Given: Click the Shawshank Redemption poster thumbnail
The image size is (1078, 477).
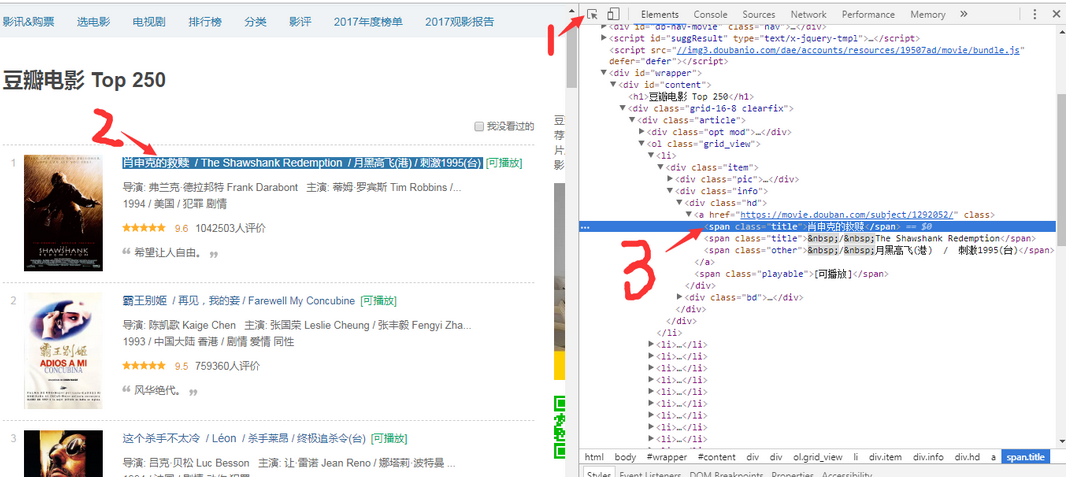Looking at the screenshot, I should pos(63,212).
